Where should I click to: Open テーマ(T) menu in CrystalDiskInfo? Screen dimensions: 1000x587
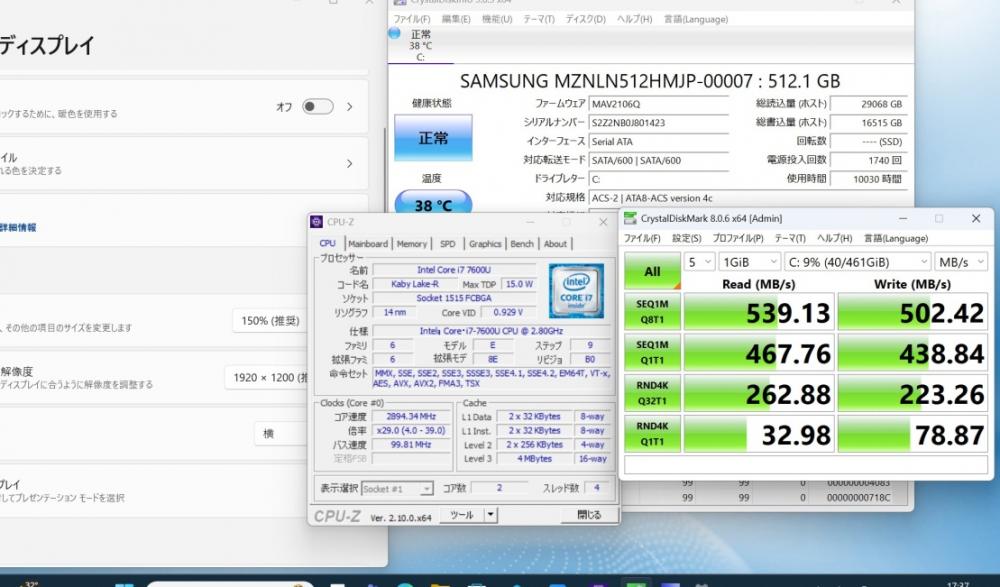click(x=539, y=19)
